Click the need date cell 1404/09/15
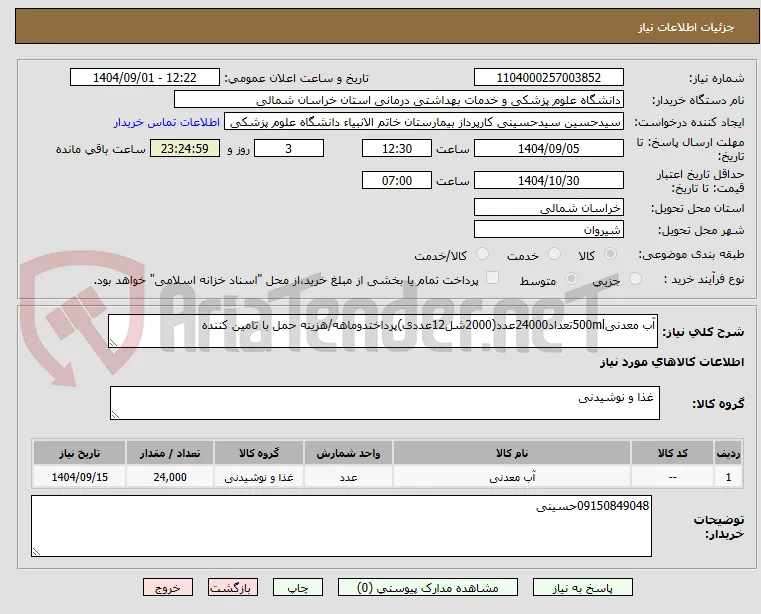The height and width of the screenshot is (614, 761). click(x=80, y=477)
